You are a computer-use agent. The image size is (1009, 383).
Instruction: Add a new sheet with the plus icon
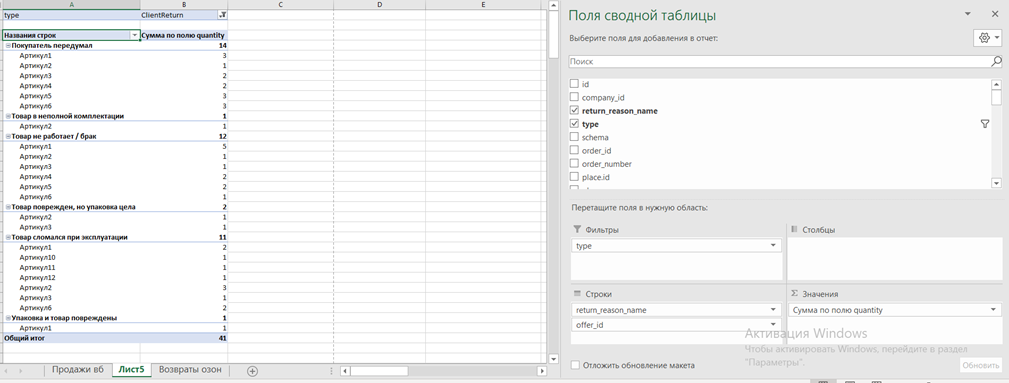(x=253, y=371)
